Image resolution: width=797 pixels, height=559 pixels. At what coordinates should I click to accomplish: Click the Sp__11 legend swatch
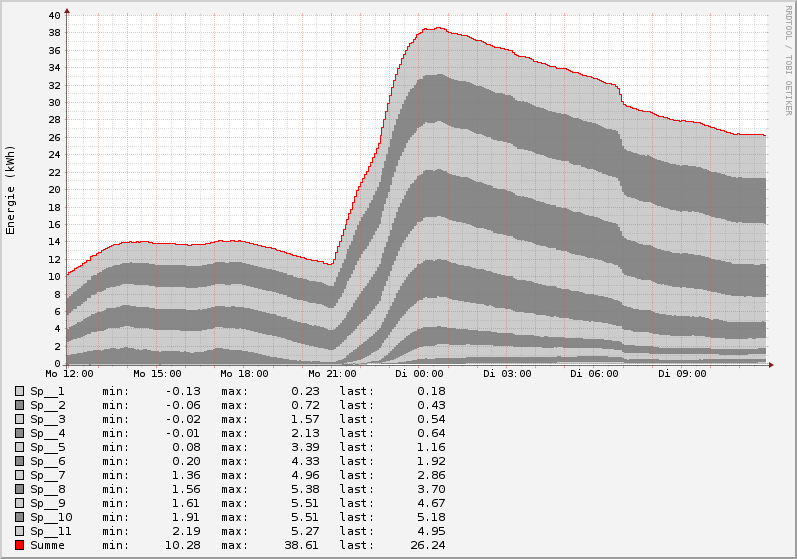19,531
